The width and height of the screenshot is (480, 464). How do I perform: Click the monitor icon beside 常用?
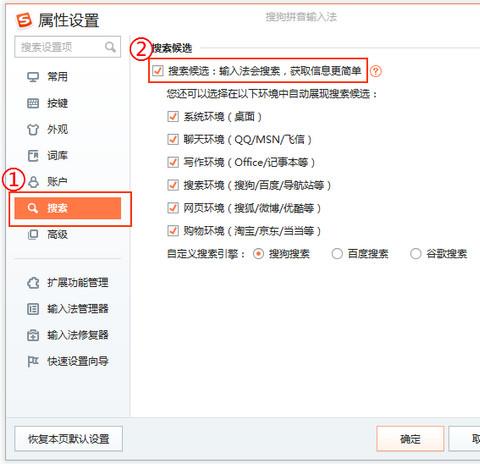click(33, 77)
